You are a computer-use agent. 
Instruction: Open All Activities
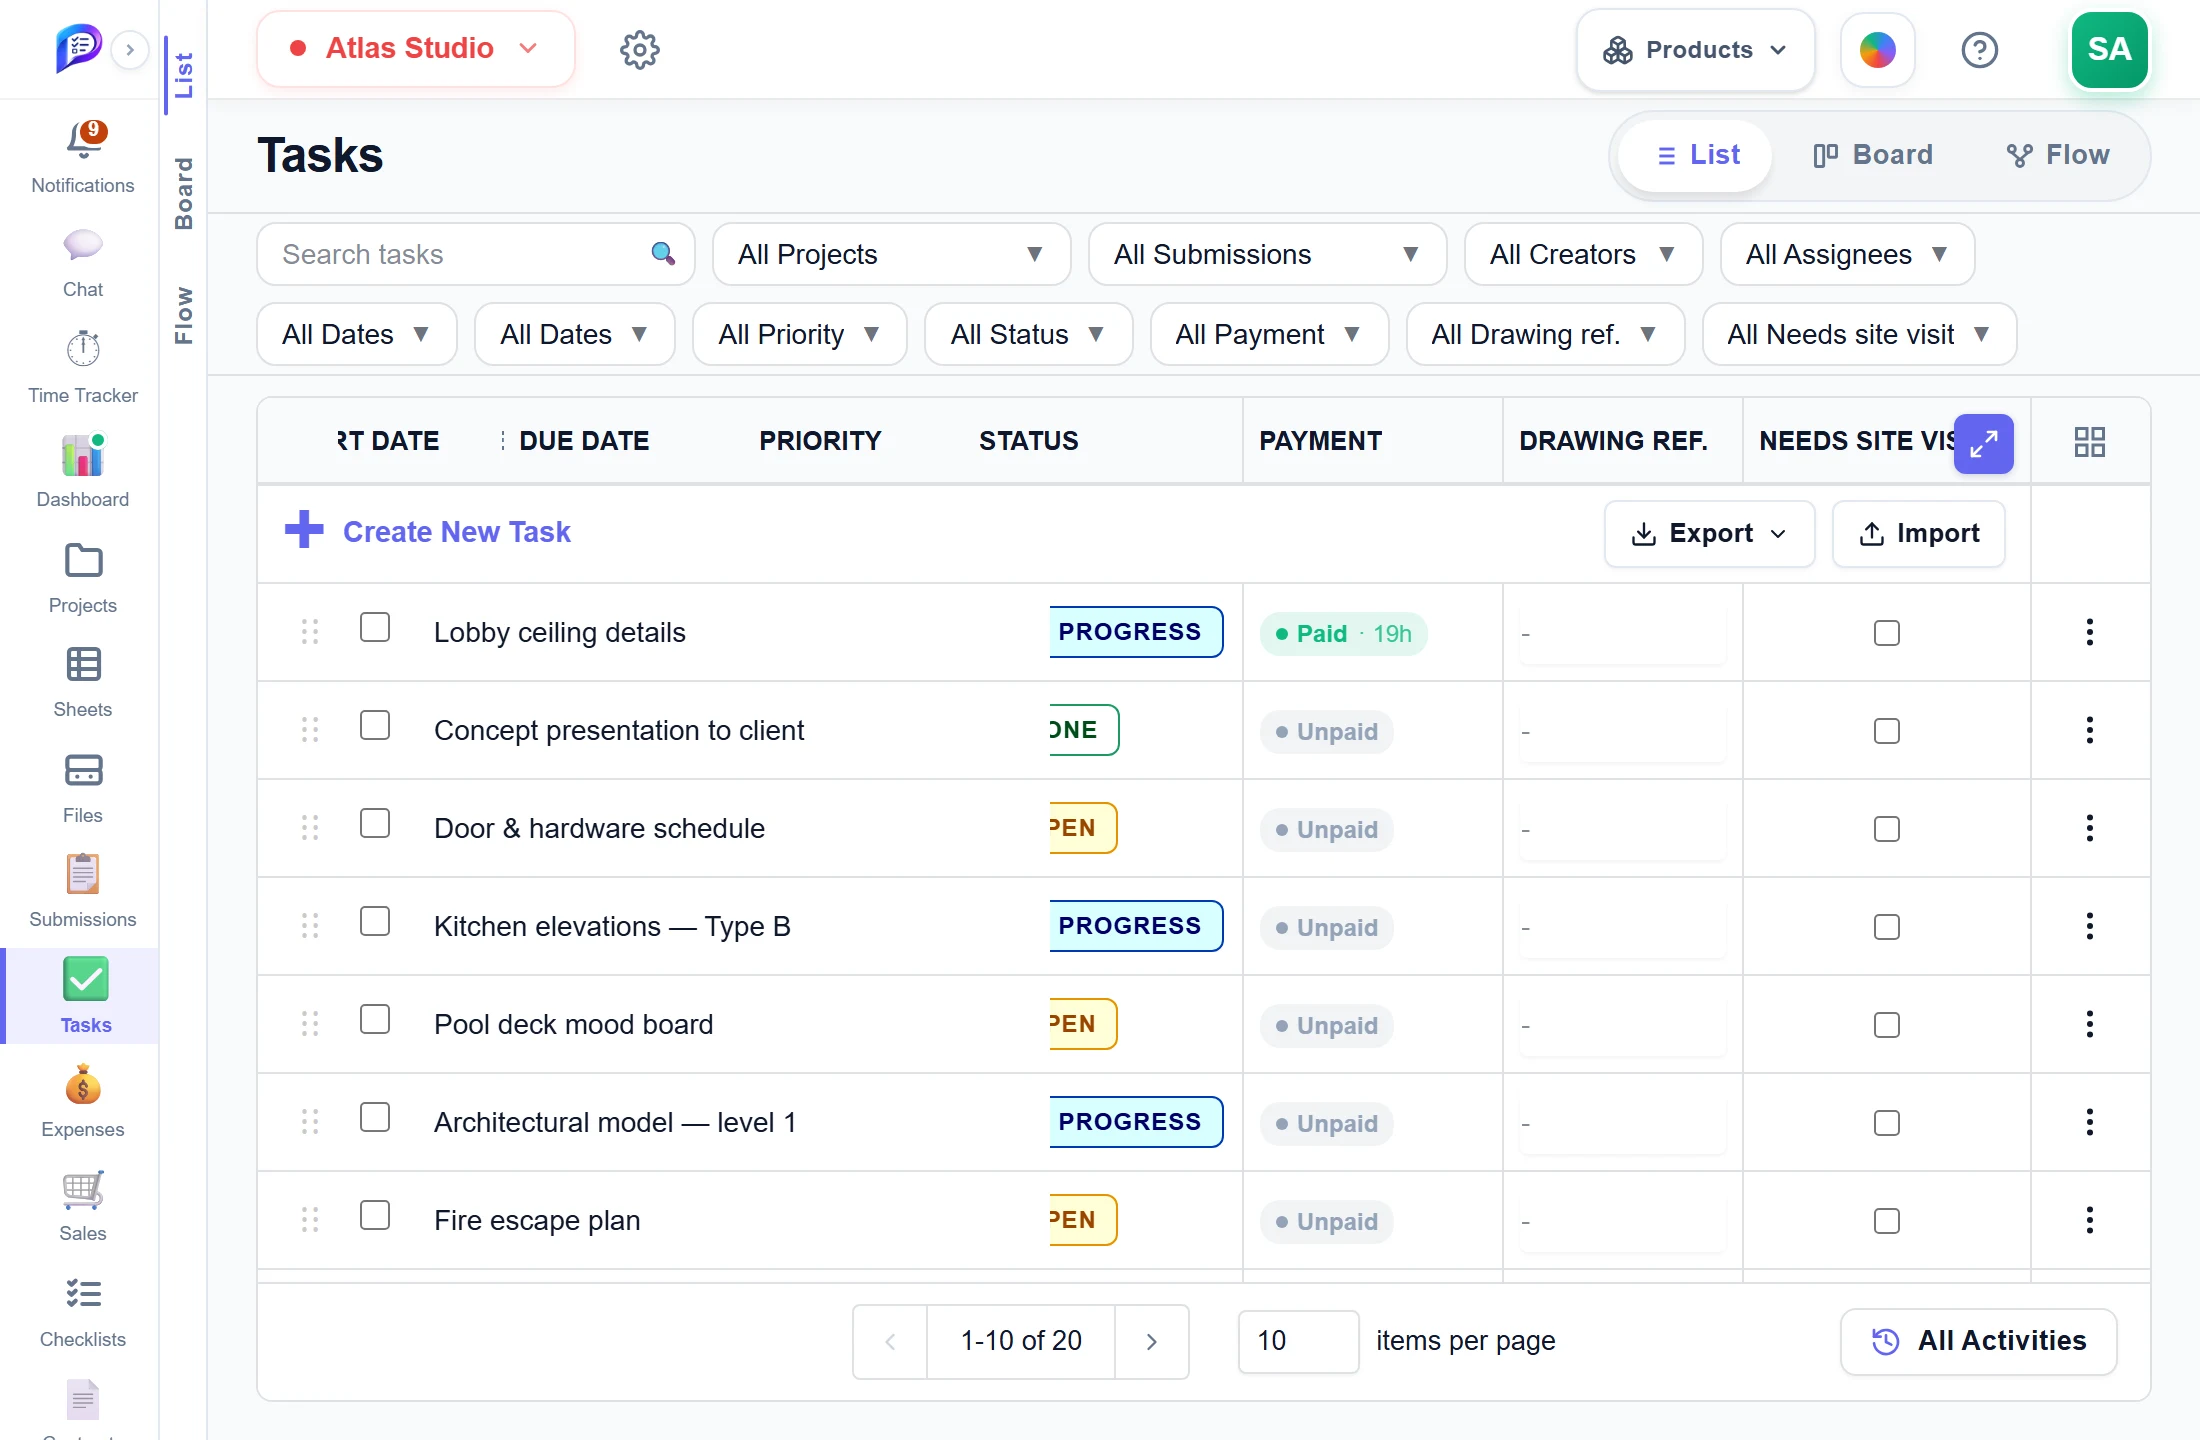[x=1978, y=1341]
